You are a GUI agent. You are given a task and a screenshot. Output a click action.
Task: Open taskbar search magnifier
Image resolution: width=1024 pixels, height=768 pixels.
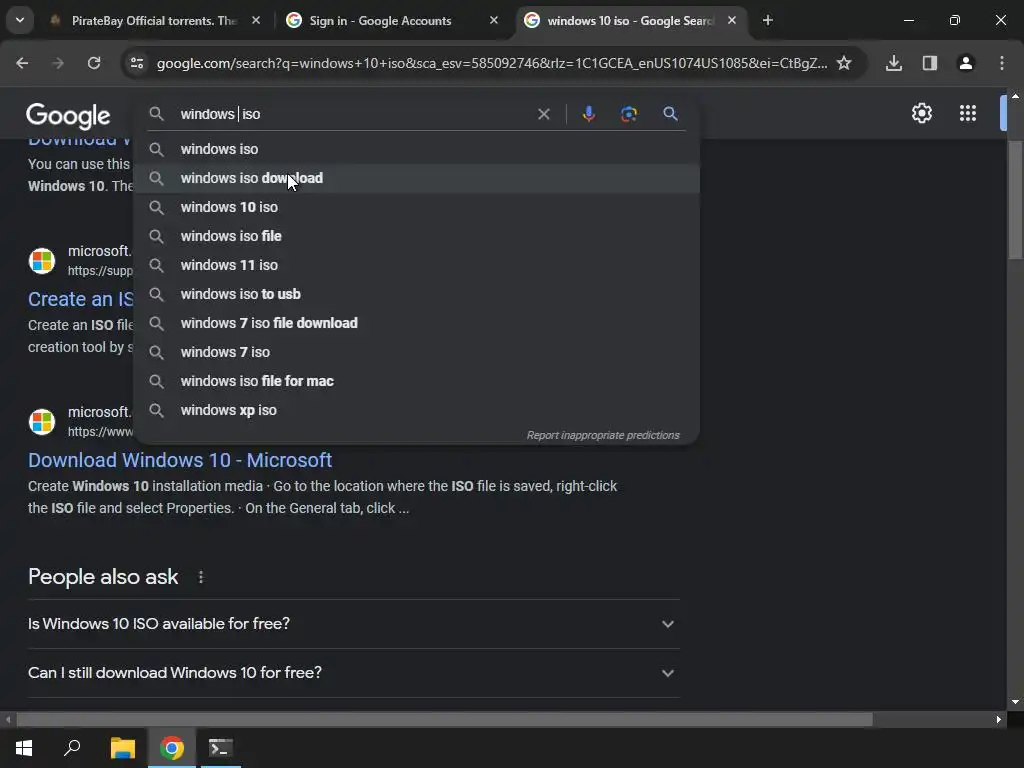[x=72, y=748]
